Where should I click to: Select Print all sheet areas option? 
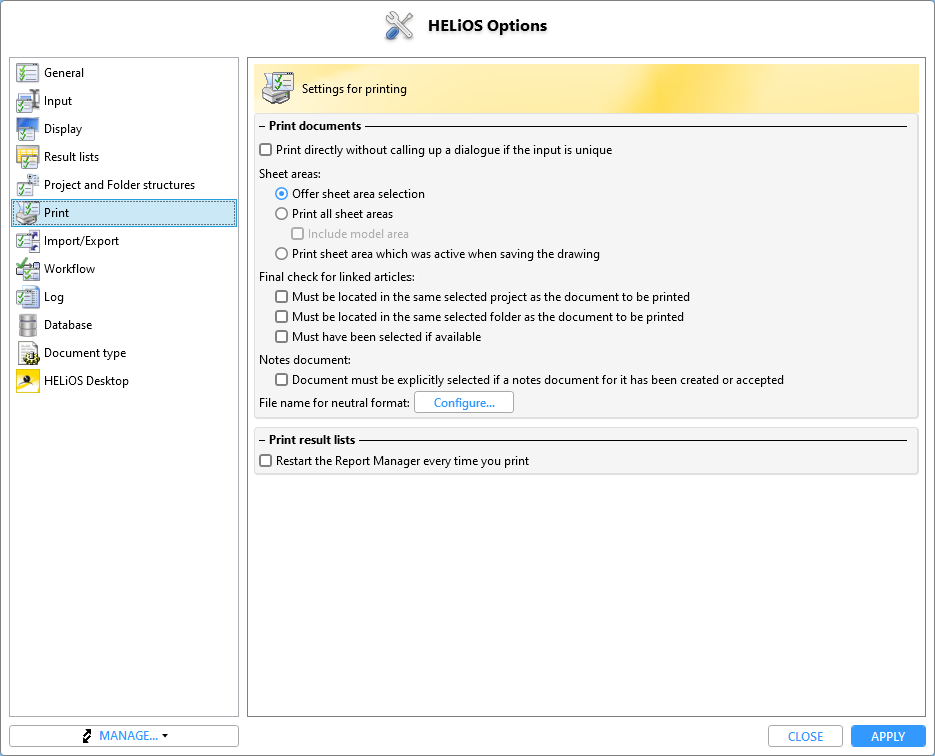(281, 213)
